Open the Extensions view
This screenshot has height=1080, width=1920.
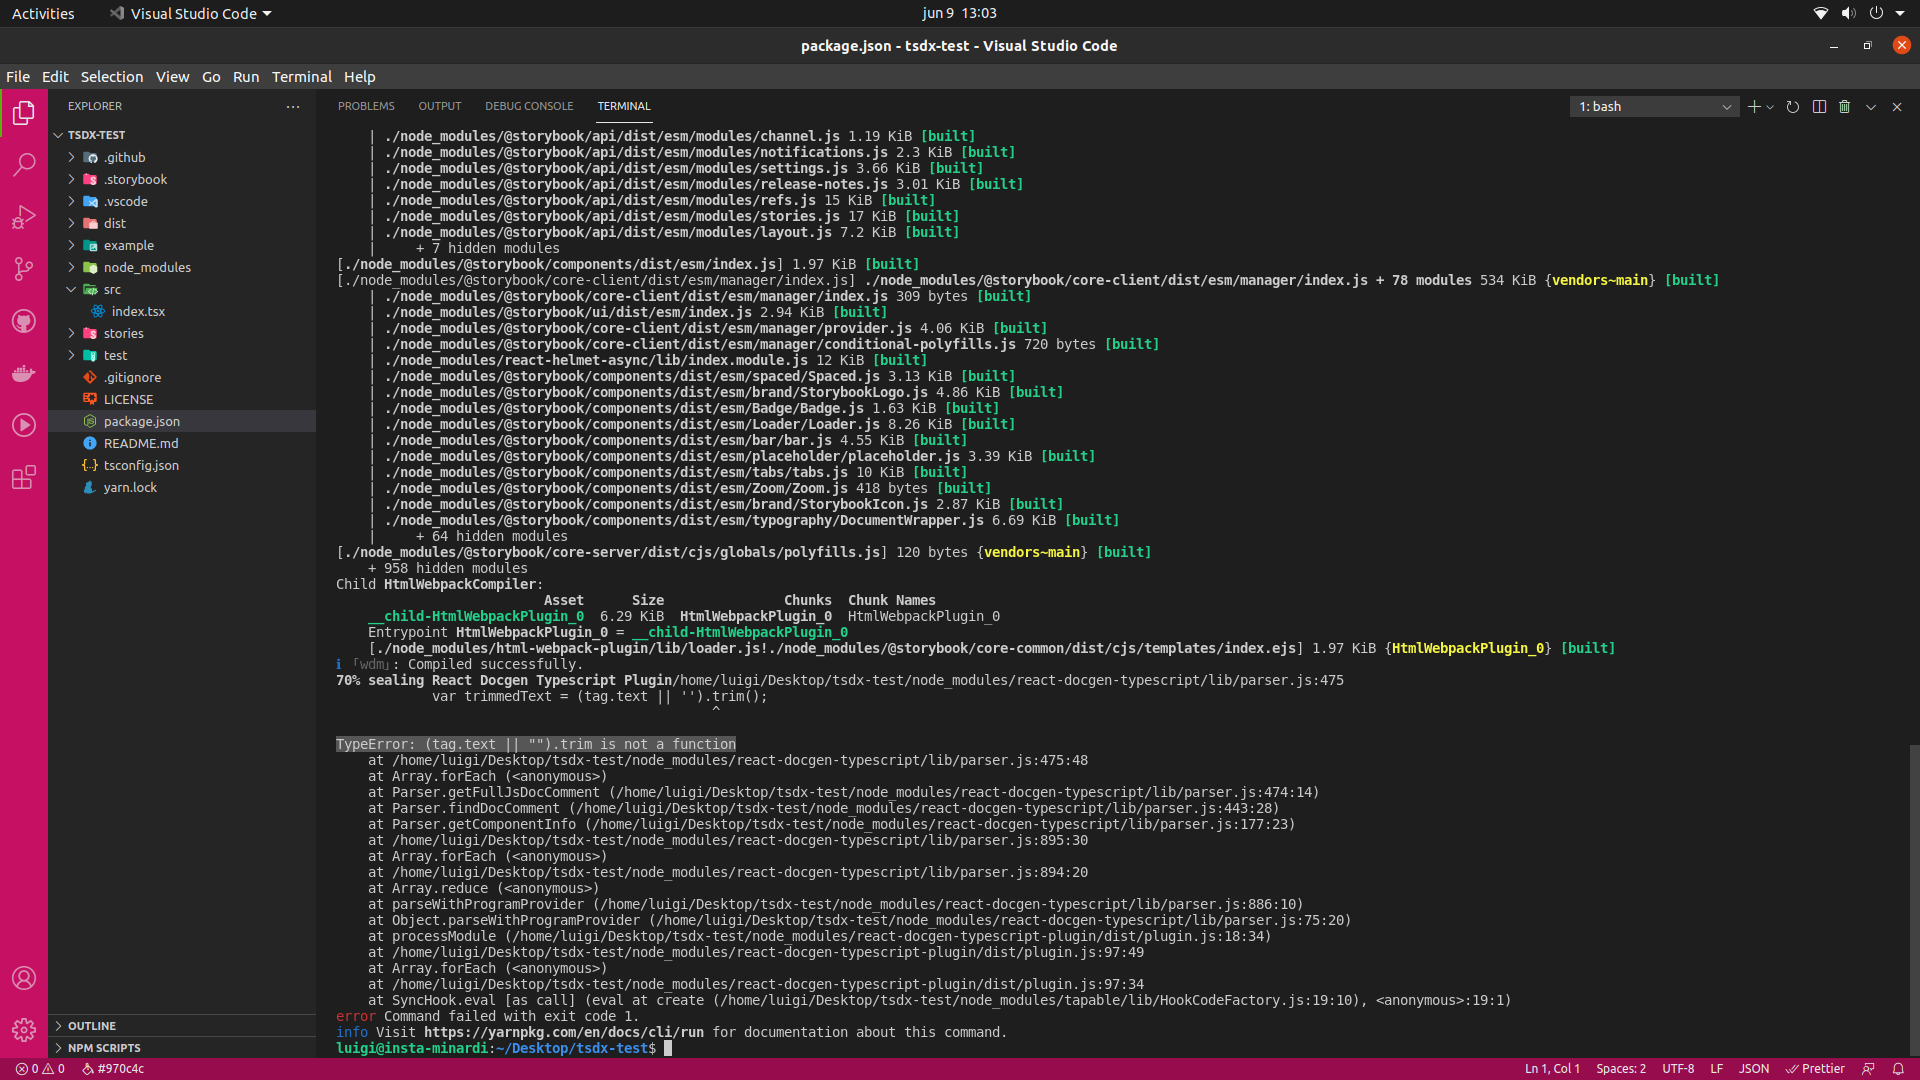[x=24, y=477]
